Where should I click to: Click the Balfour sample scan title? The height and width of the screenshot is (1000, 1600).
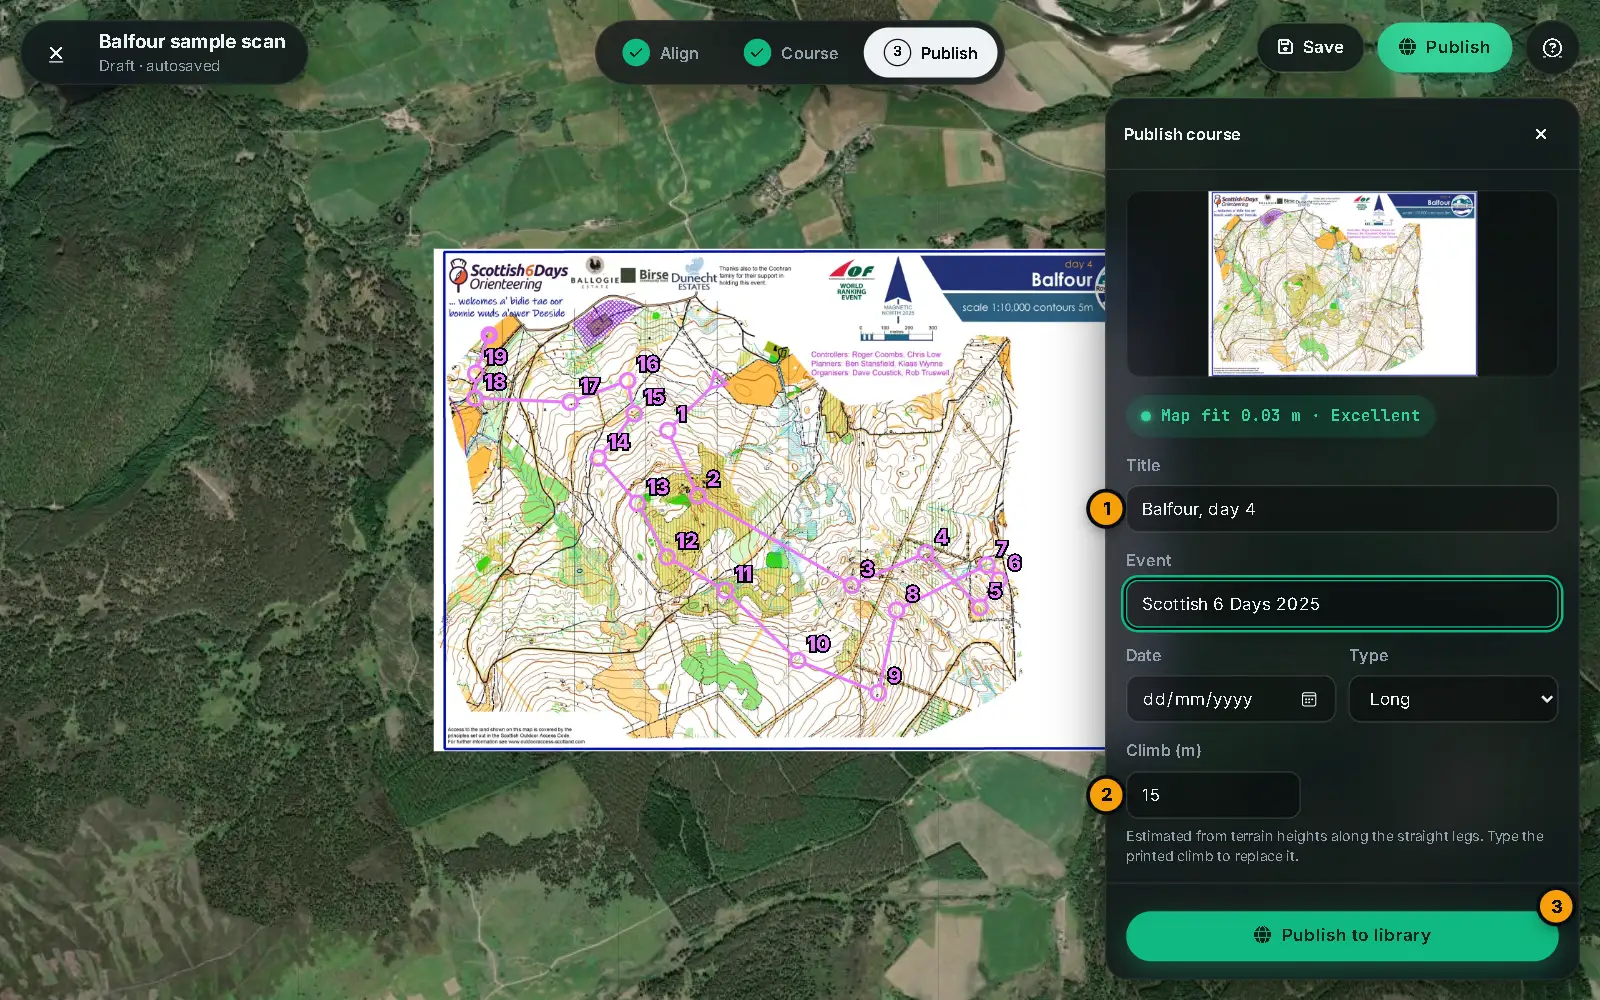click(192, 41)
